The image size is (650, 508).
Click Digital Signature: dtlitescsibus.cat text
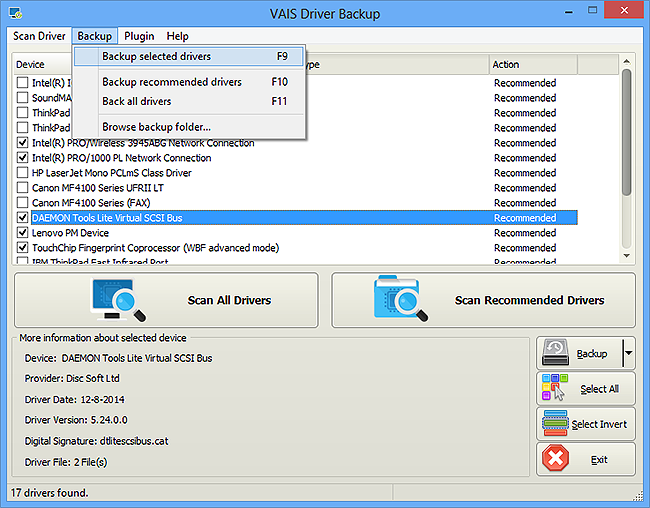pyautogui.click(x=97, y=441)
